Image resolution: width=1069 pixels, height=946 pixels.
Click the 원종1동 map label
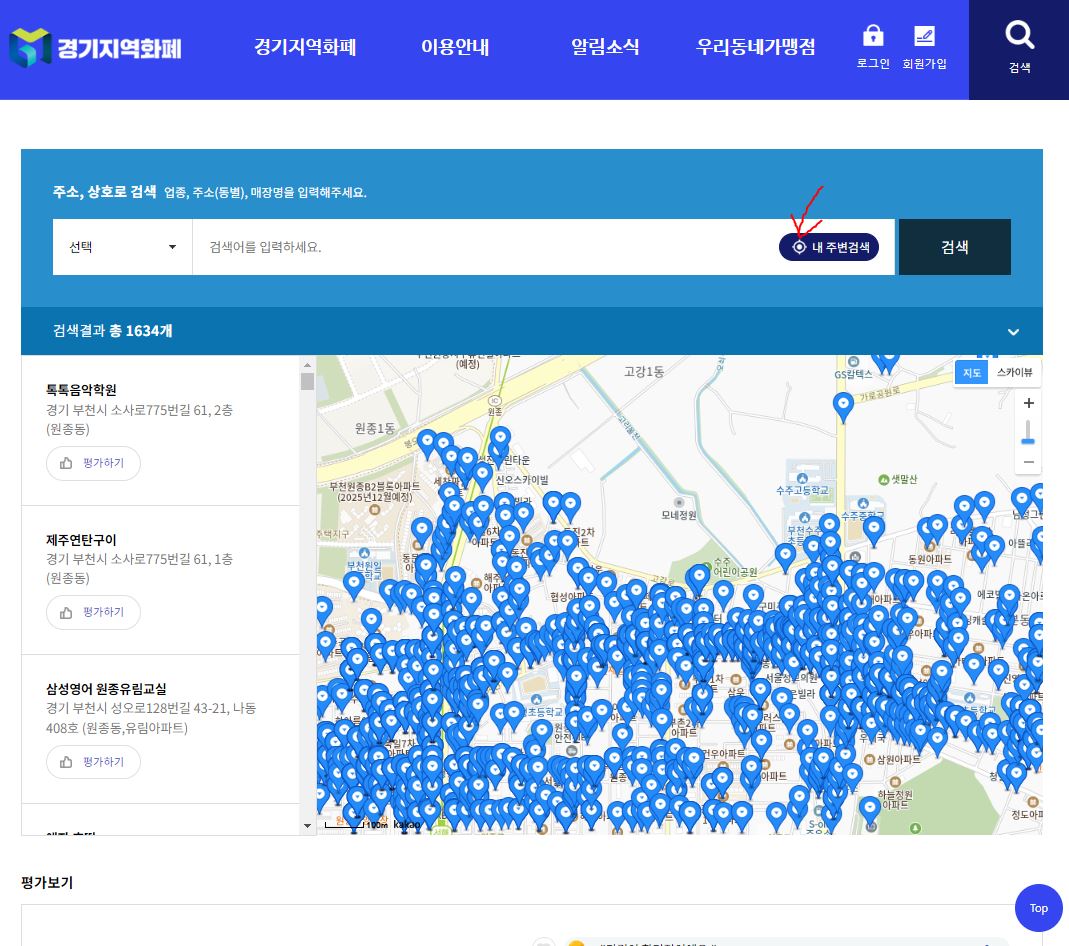(375, 428)
